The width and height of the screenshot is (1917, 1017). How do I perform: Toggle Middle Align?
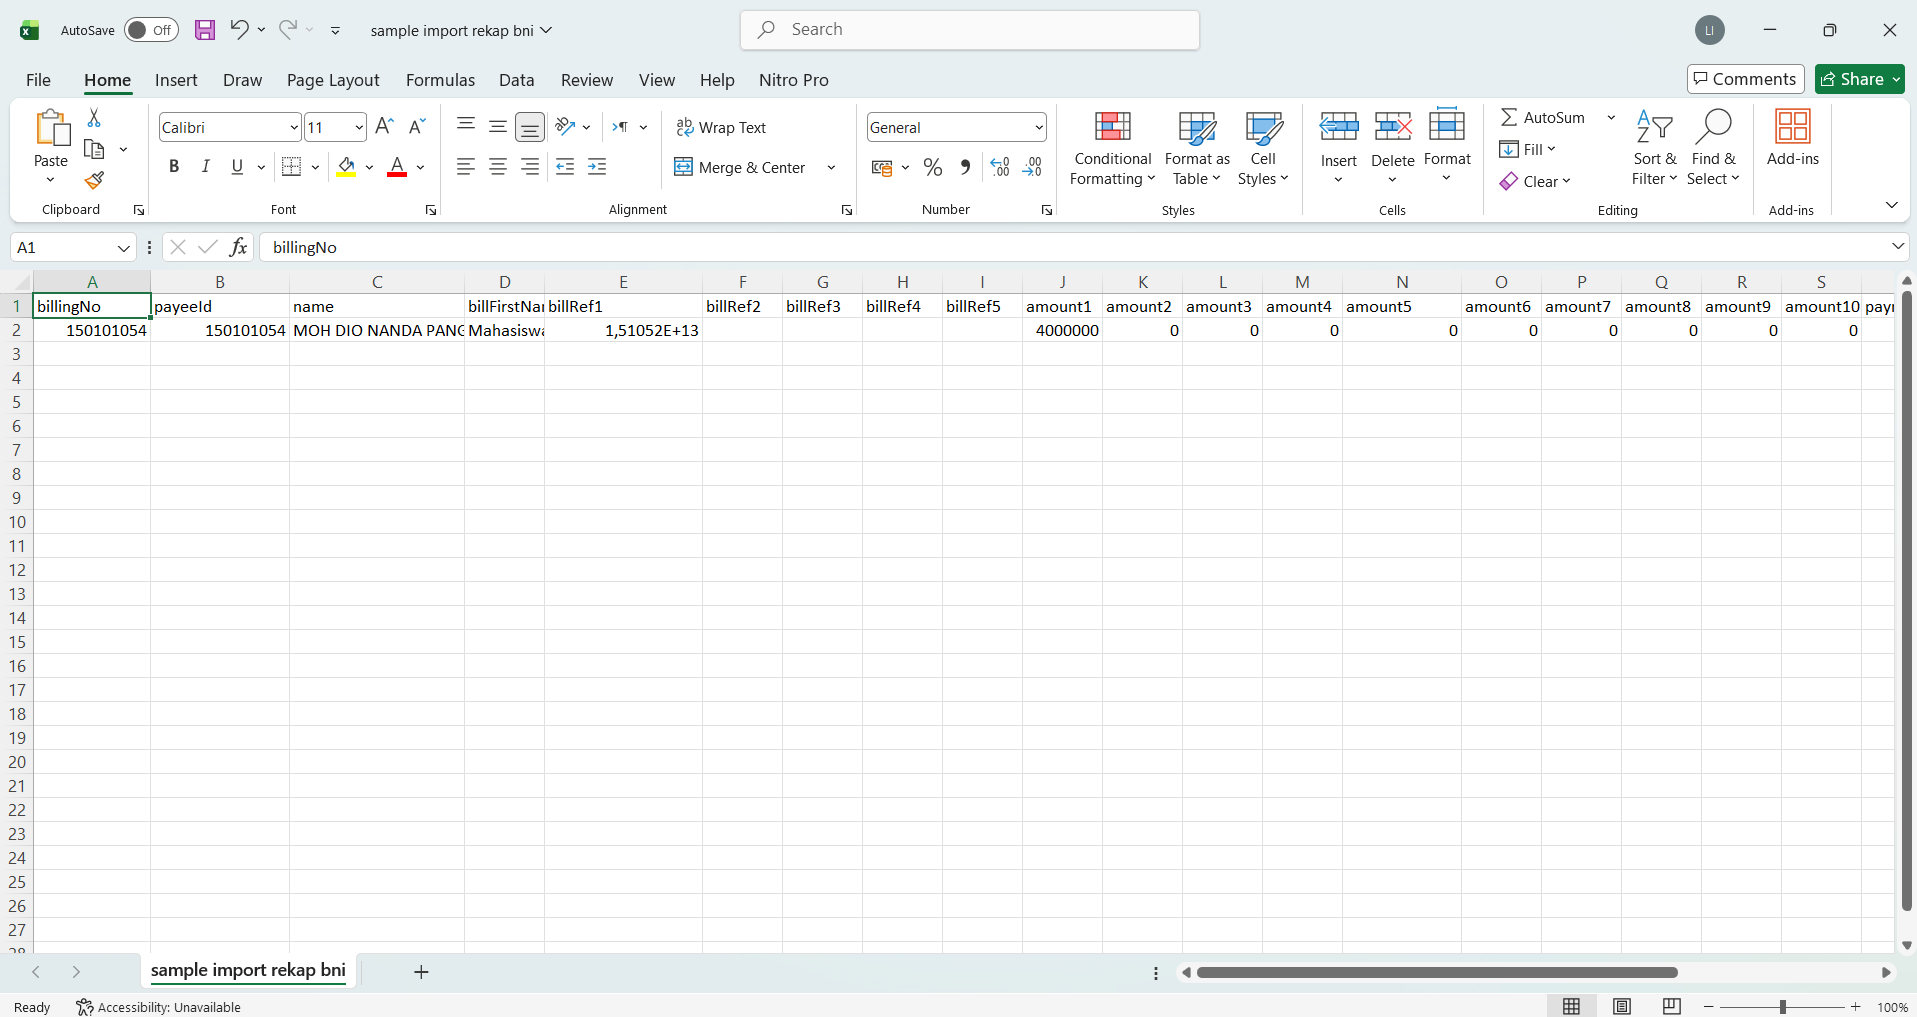click(x=498, y=126)
